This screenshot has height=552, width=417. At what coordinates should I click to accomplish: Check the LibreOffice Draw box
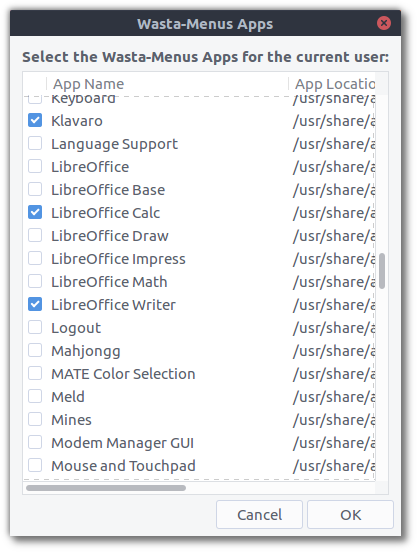pyautogui.click(x=35, y=235)
